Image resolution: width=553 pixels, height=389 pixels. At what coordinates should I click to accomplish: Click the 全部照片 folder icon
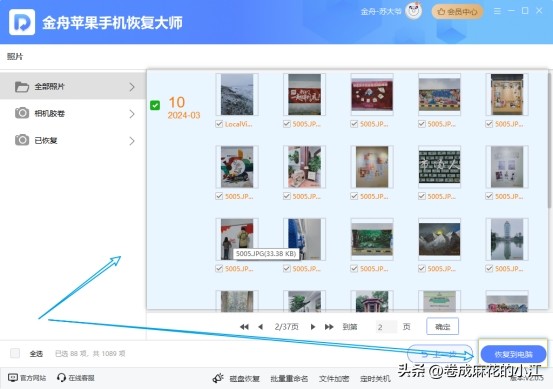tap(22, 86)
